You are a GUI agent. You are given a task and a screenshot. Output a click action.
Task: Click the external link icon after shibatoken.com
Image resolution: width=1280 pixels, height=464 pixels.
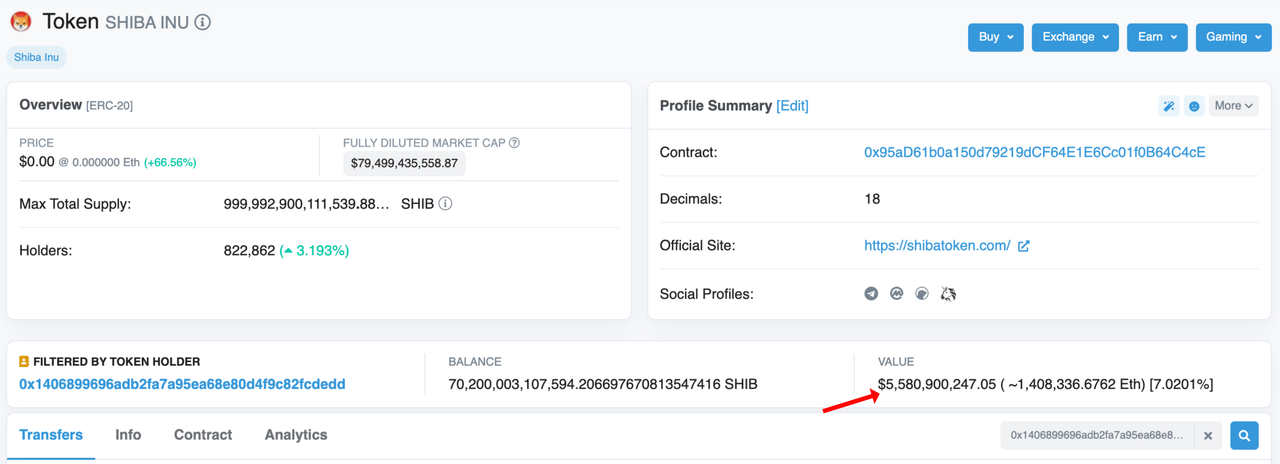point(1023,246)
